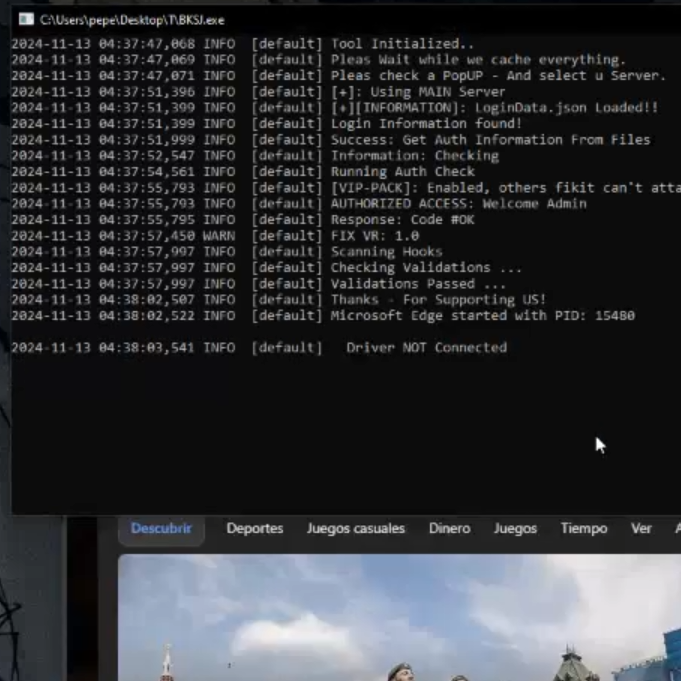Click the console icon in the BKSJ.exe title bar
Viewport: 681px width, 681px height.
pyautogui.click(x=26, y=19)
